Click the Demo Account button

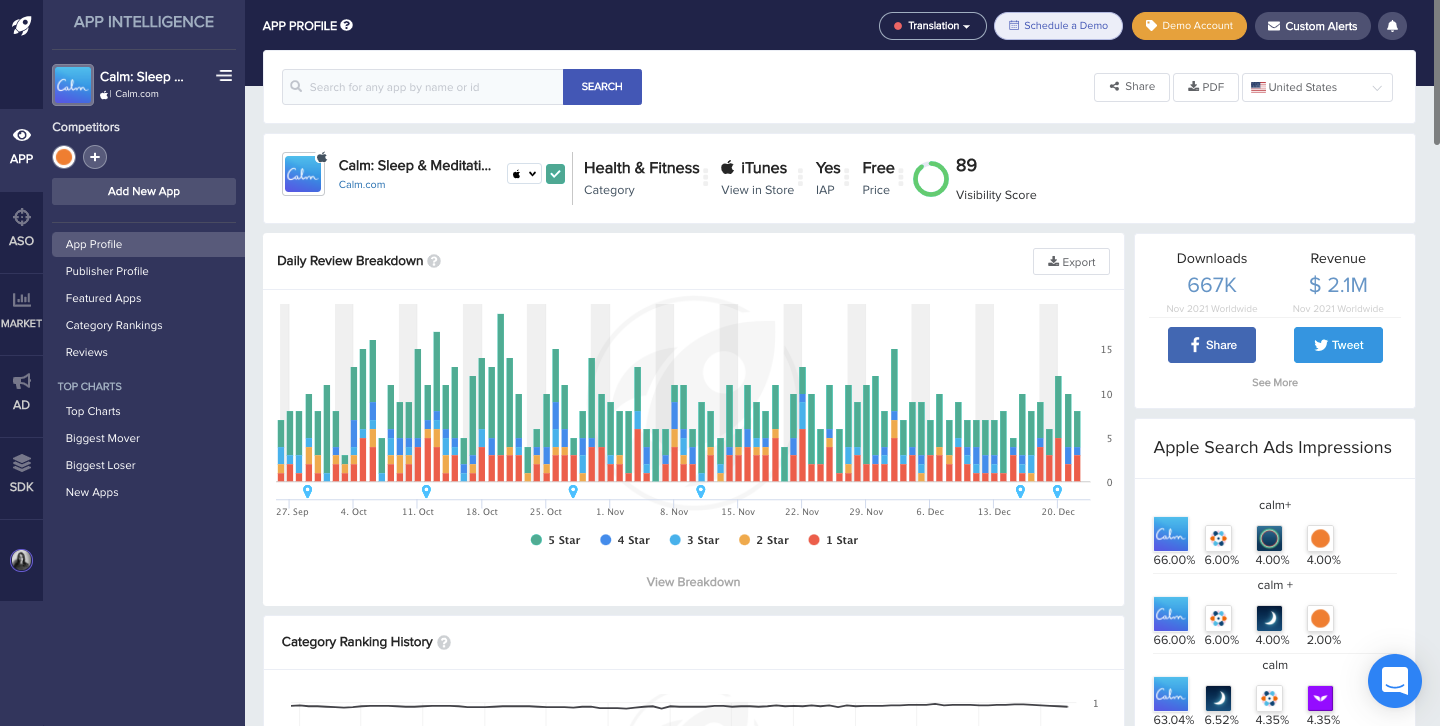[x=1189, y=26]
